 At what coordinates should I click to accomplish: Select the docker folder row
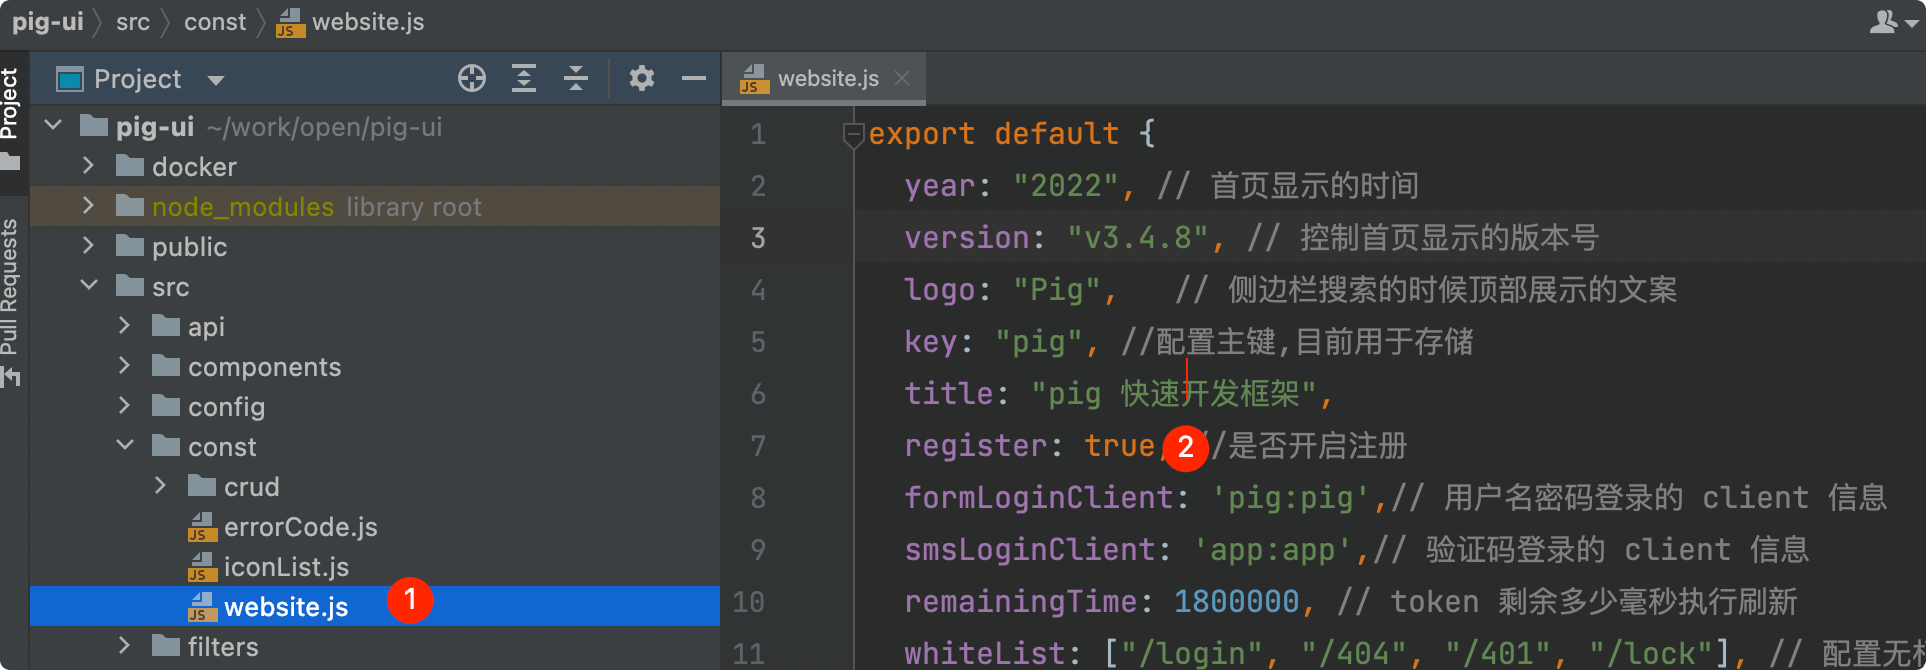click(x=375, y=166)
